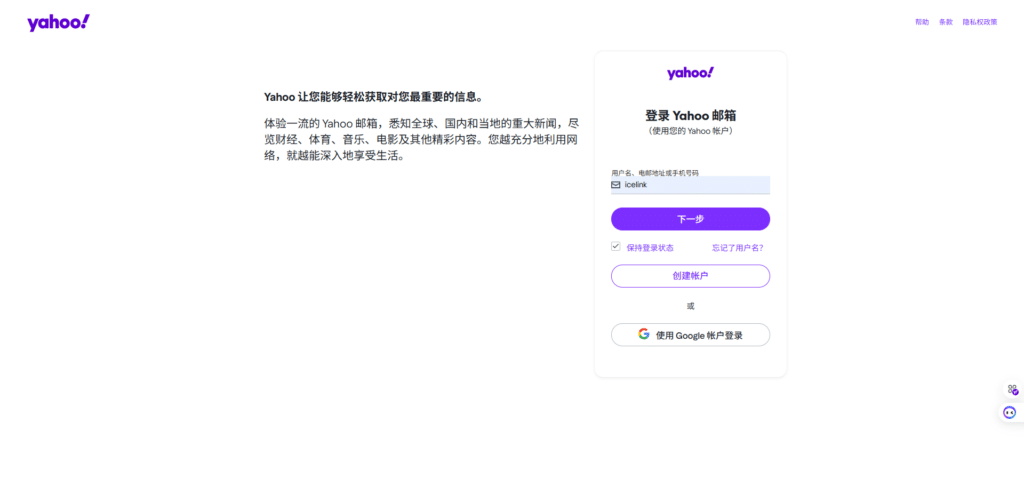The width and height of the screenshot is (1024, 486).
Task: Click the Yahoo logo above the sign-in form
Action: 690,73
